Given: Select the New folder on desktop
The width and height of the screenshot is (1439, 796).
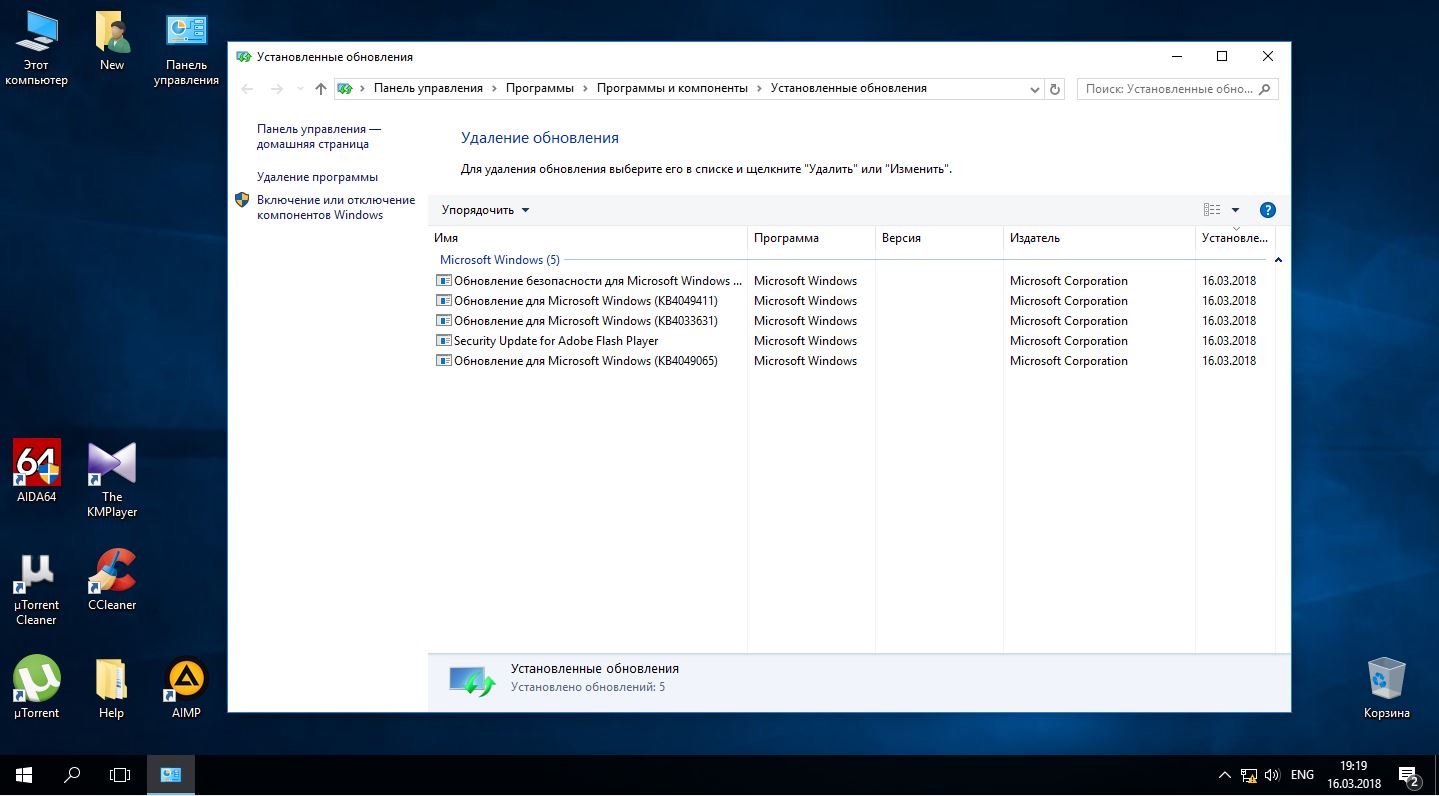Looking at the screenshot, I should click(x=112, y=42).
